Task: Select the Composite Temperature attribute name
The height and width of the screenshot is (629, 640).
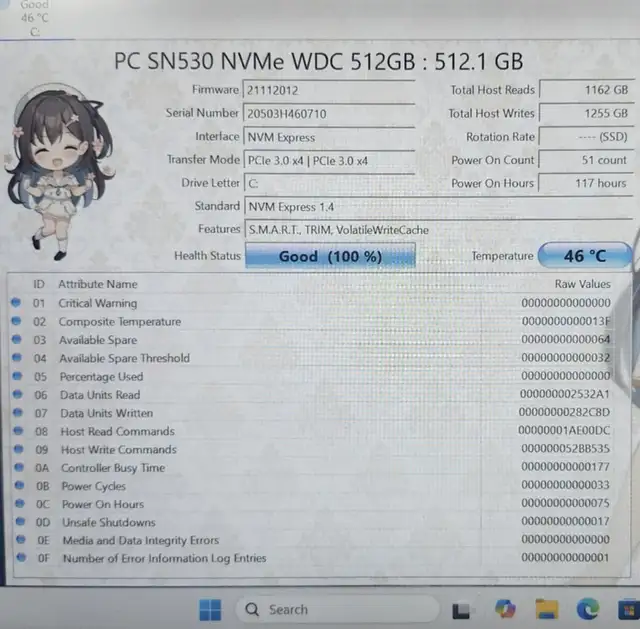Action: pyautogui.click(x=120, y=321)
